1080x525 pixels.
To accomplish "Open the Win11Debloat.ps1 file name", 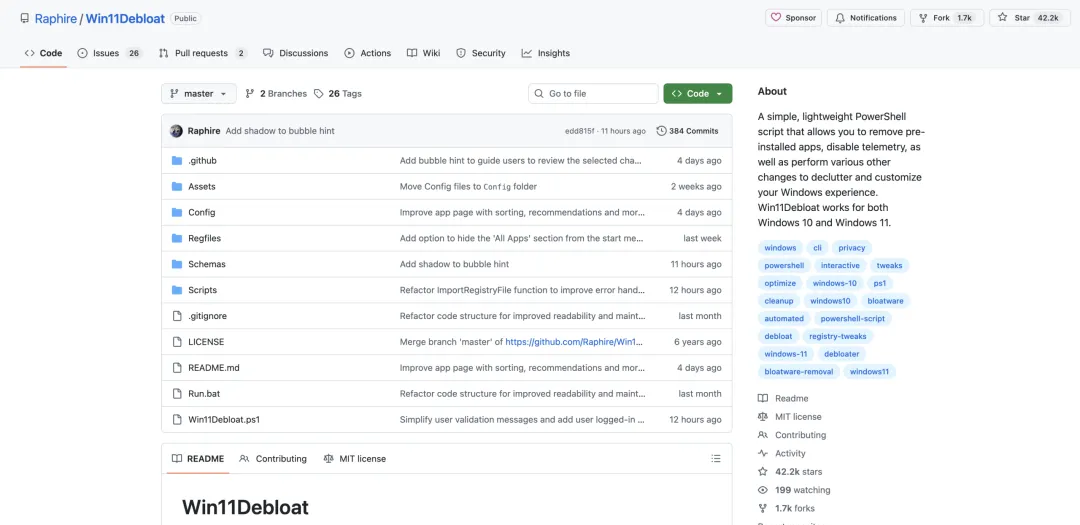I will (x=224, y=420).
